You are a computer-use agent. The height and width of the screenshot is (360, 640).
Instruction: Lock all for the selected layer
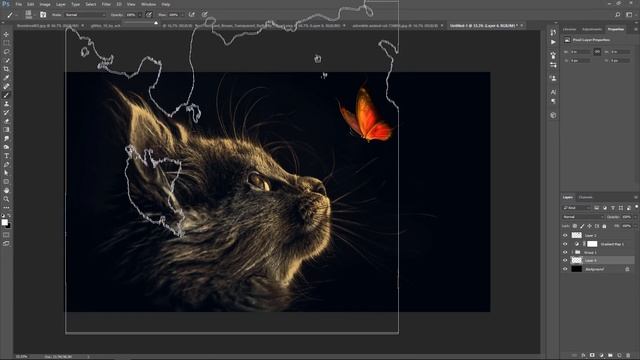tap(604, 226)
